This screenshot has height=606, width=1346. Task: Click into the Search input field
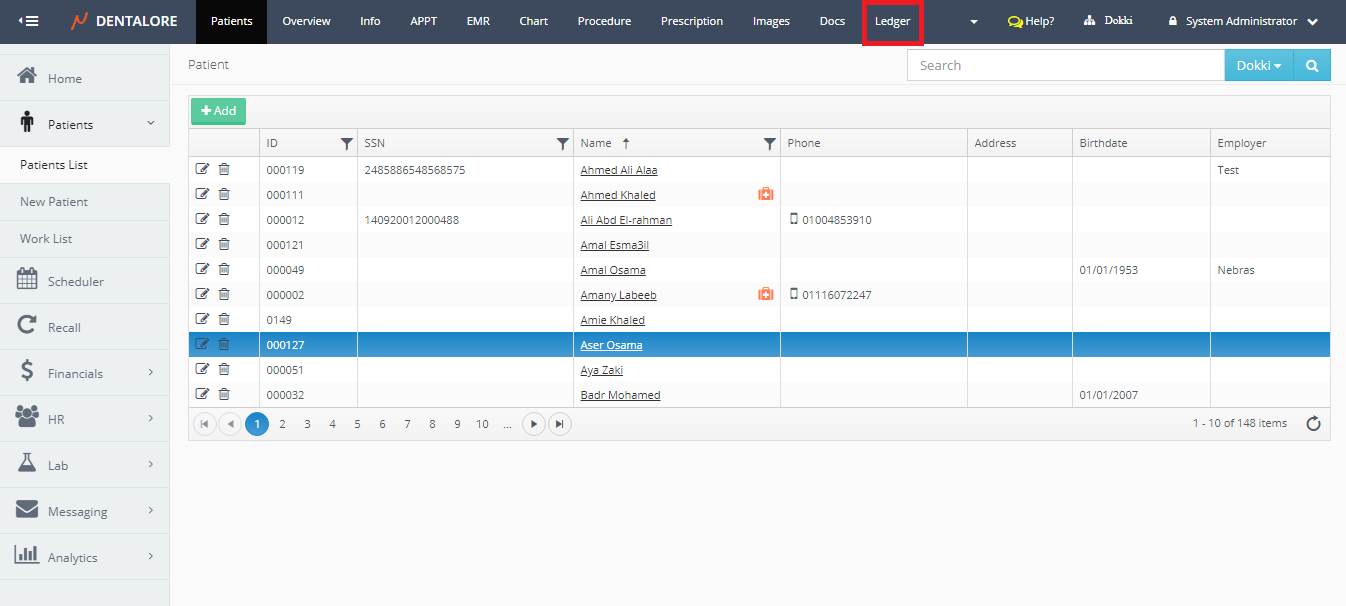click(1065, 65)
